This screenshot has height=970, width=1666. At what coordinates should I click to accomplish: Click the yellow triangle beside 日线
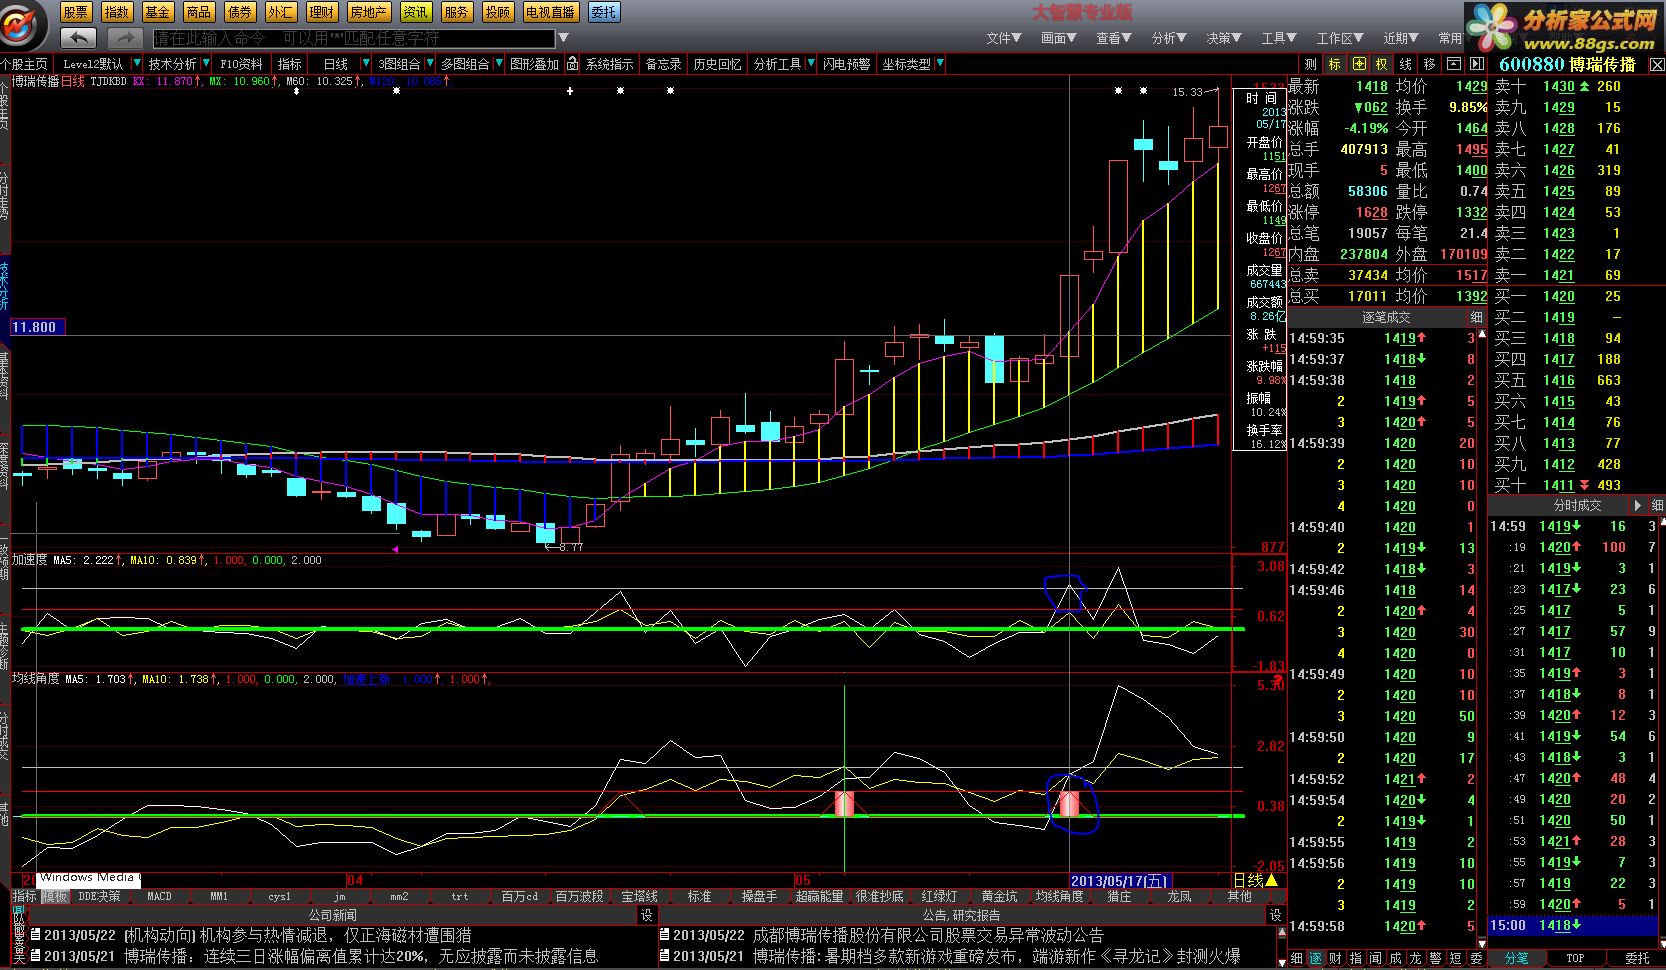tap(1271, 880)
